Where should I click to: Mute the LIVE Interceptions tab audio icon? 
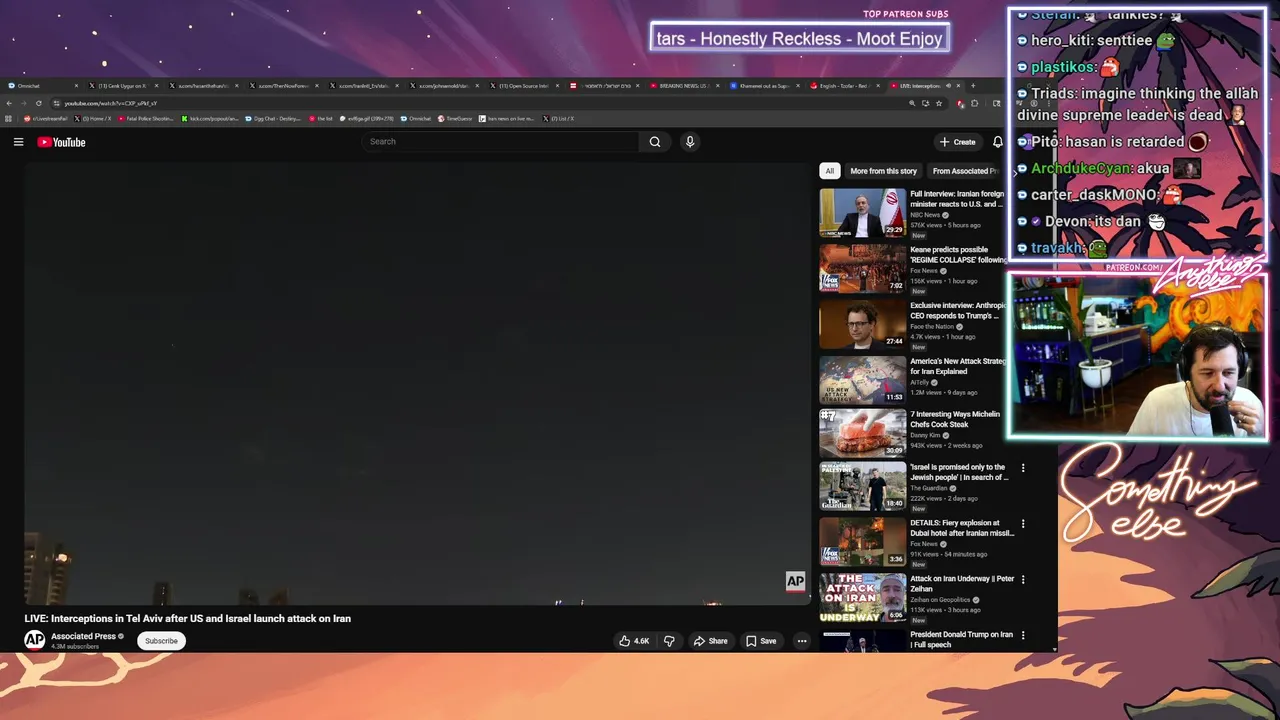click(x=948, y=86)
